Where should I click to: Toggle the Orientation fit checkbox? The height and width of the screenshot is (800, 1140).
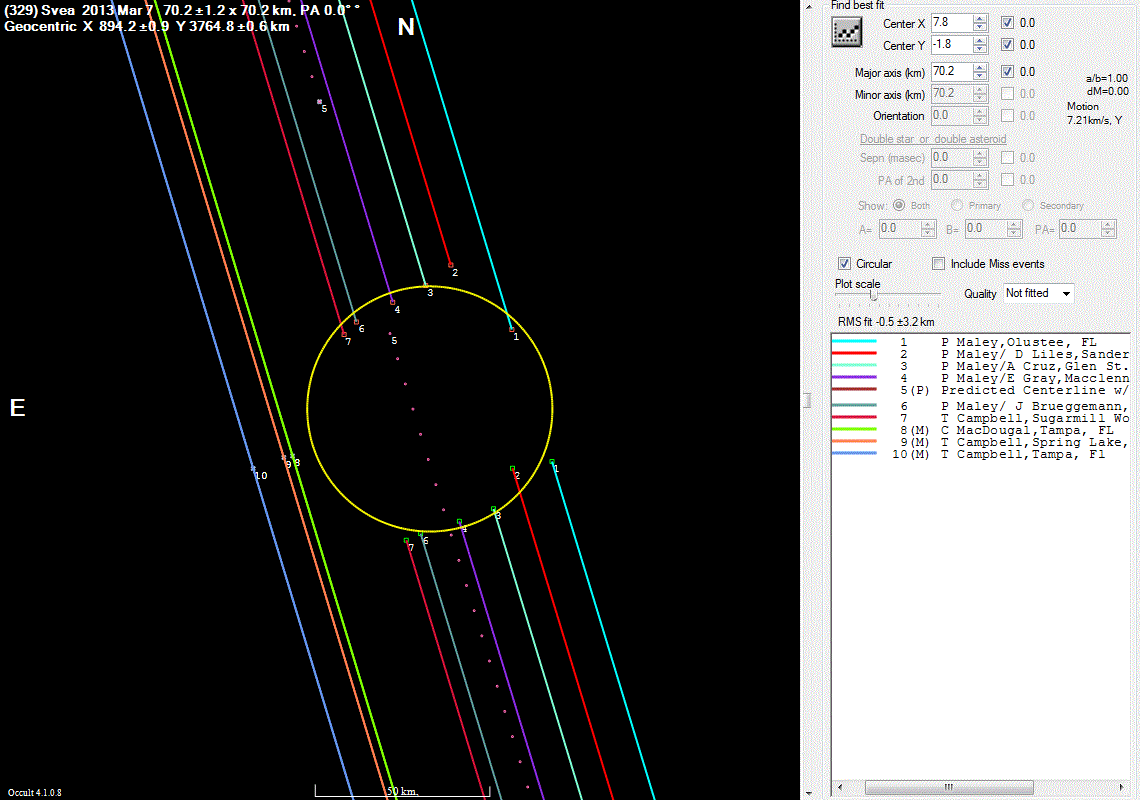click(x=1007, y=115)
